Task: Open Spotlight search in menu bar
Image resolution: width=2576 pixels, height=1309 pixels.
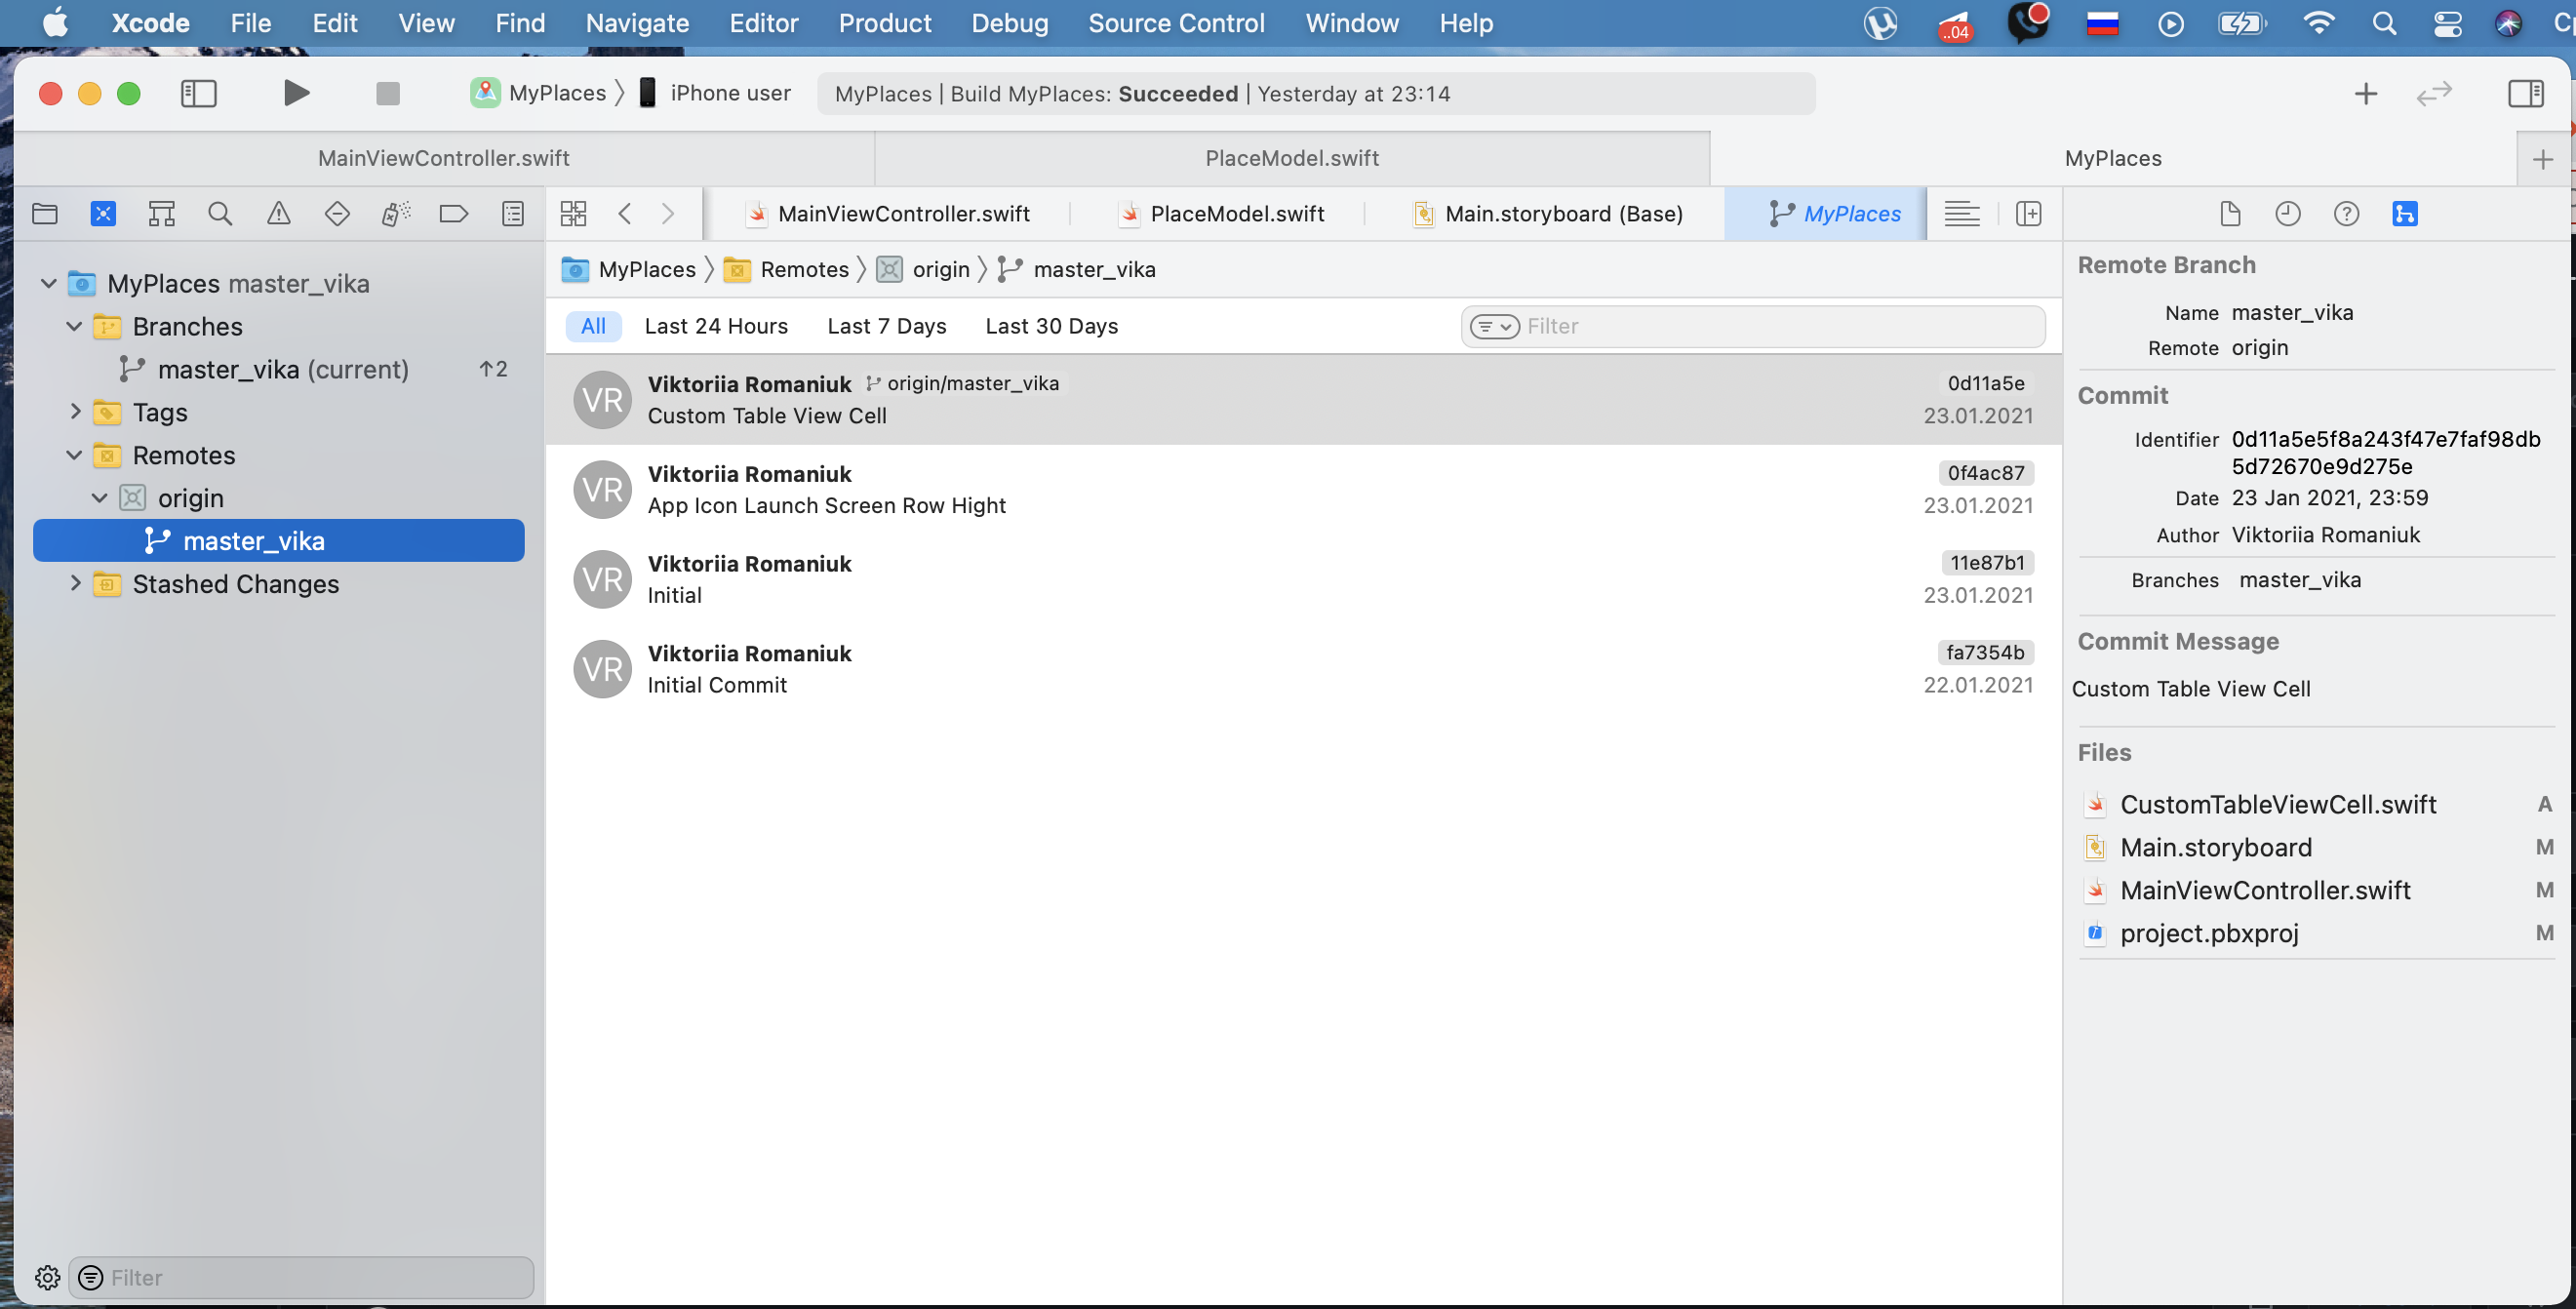Action: click(2384, 23)
